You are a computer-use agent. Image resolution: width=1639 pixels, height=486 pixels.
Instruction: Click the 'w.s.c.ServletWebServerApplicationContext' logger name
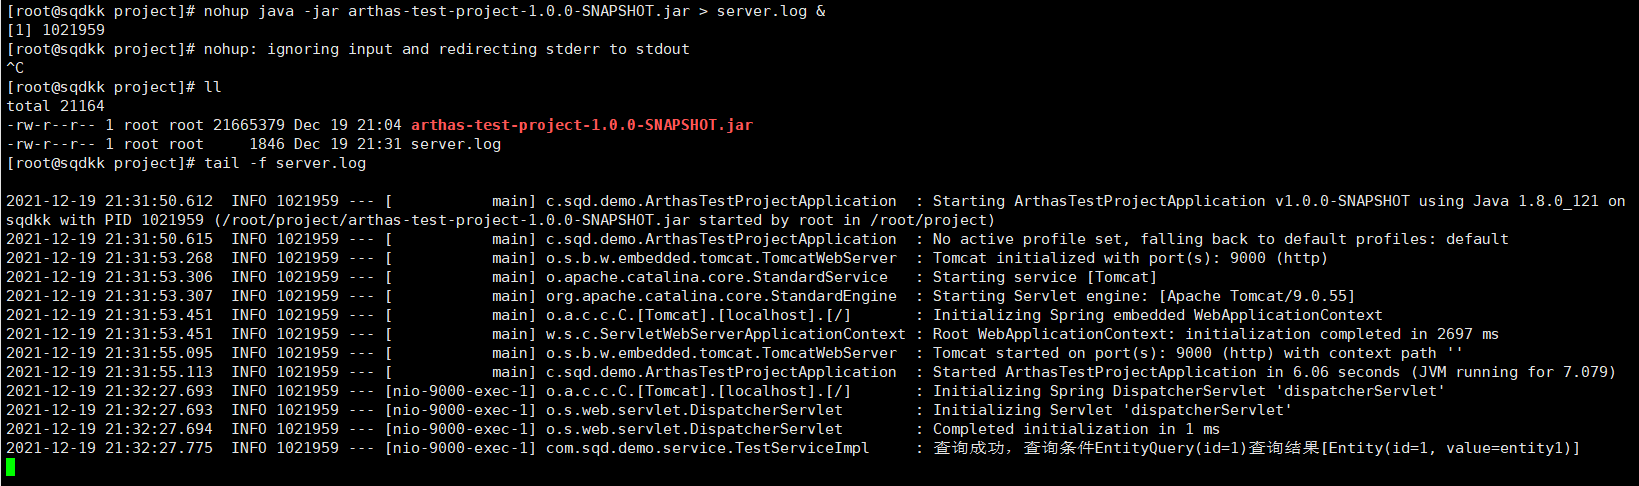(x=725, y=334)
